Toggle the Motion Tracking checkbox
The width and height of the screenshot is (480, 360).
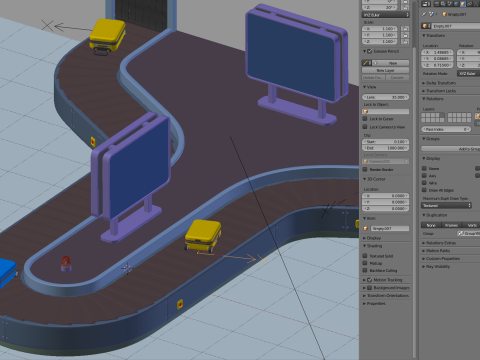370,280
